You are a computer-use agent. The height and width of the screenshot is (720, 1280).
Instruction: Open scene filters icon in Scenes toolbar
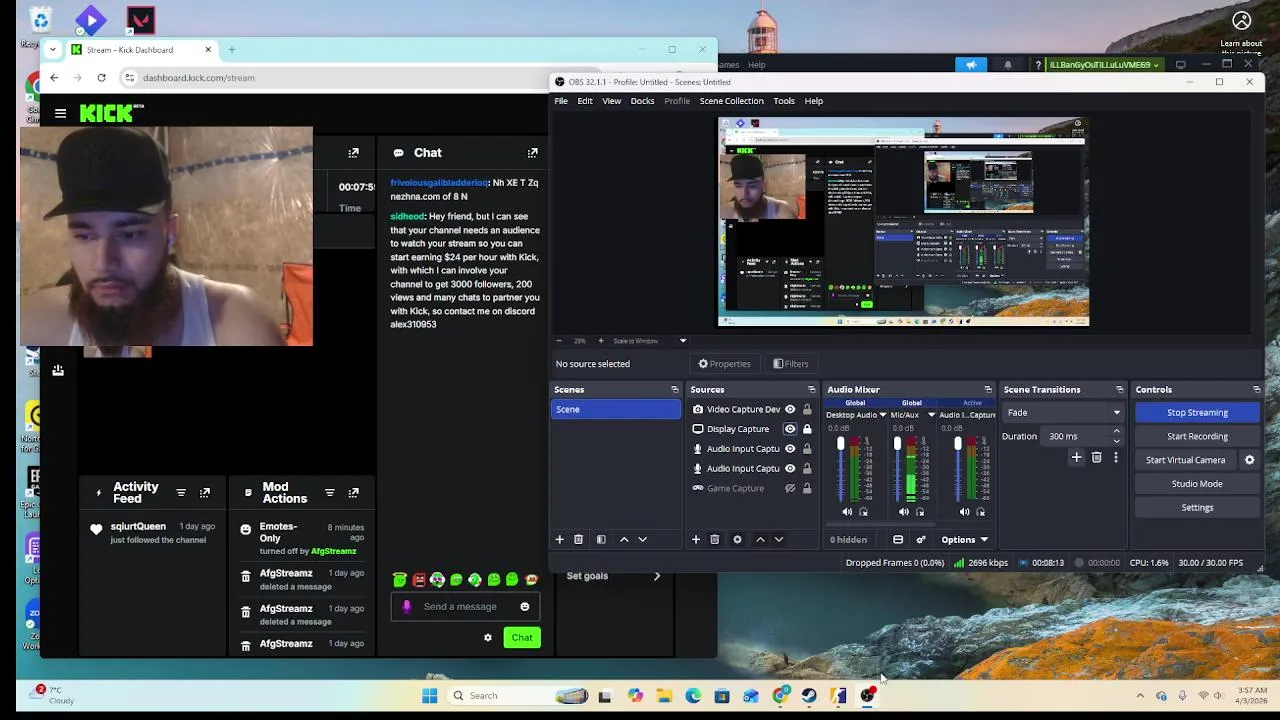pos(601,540)
